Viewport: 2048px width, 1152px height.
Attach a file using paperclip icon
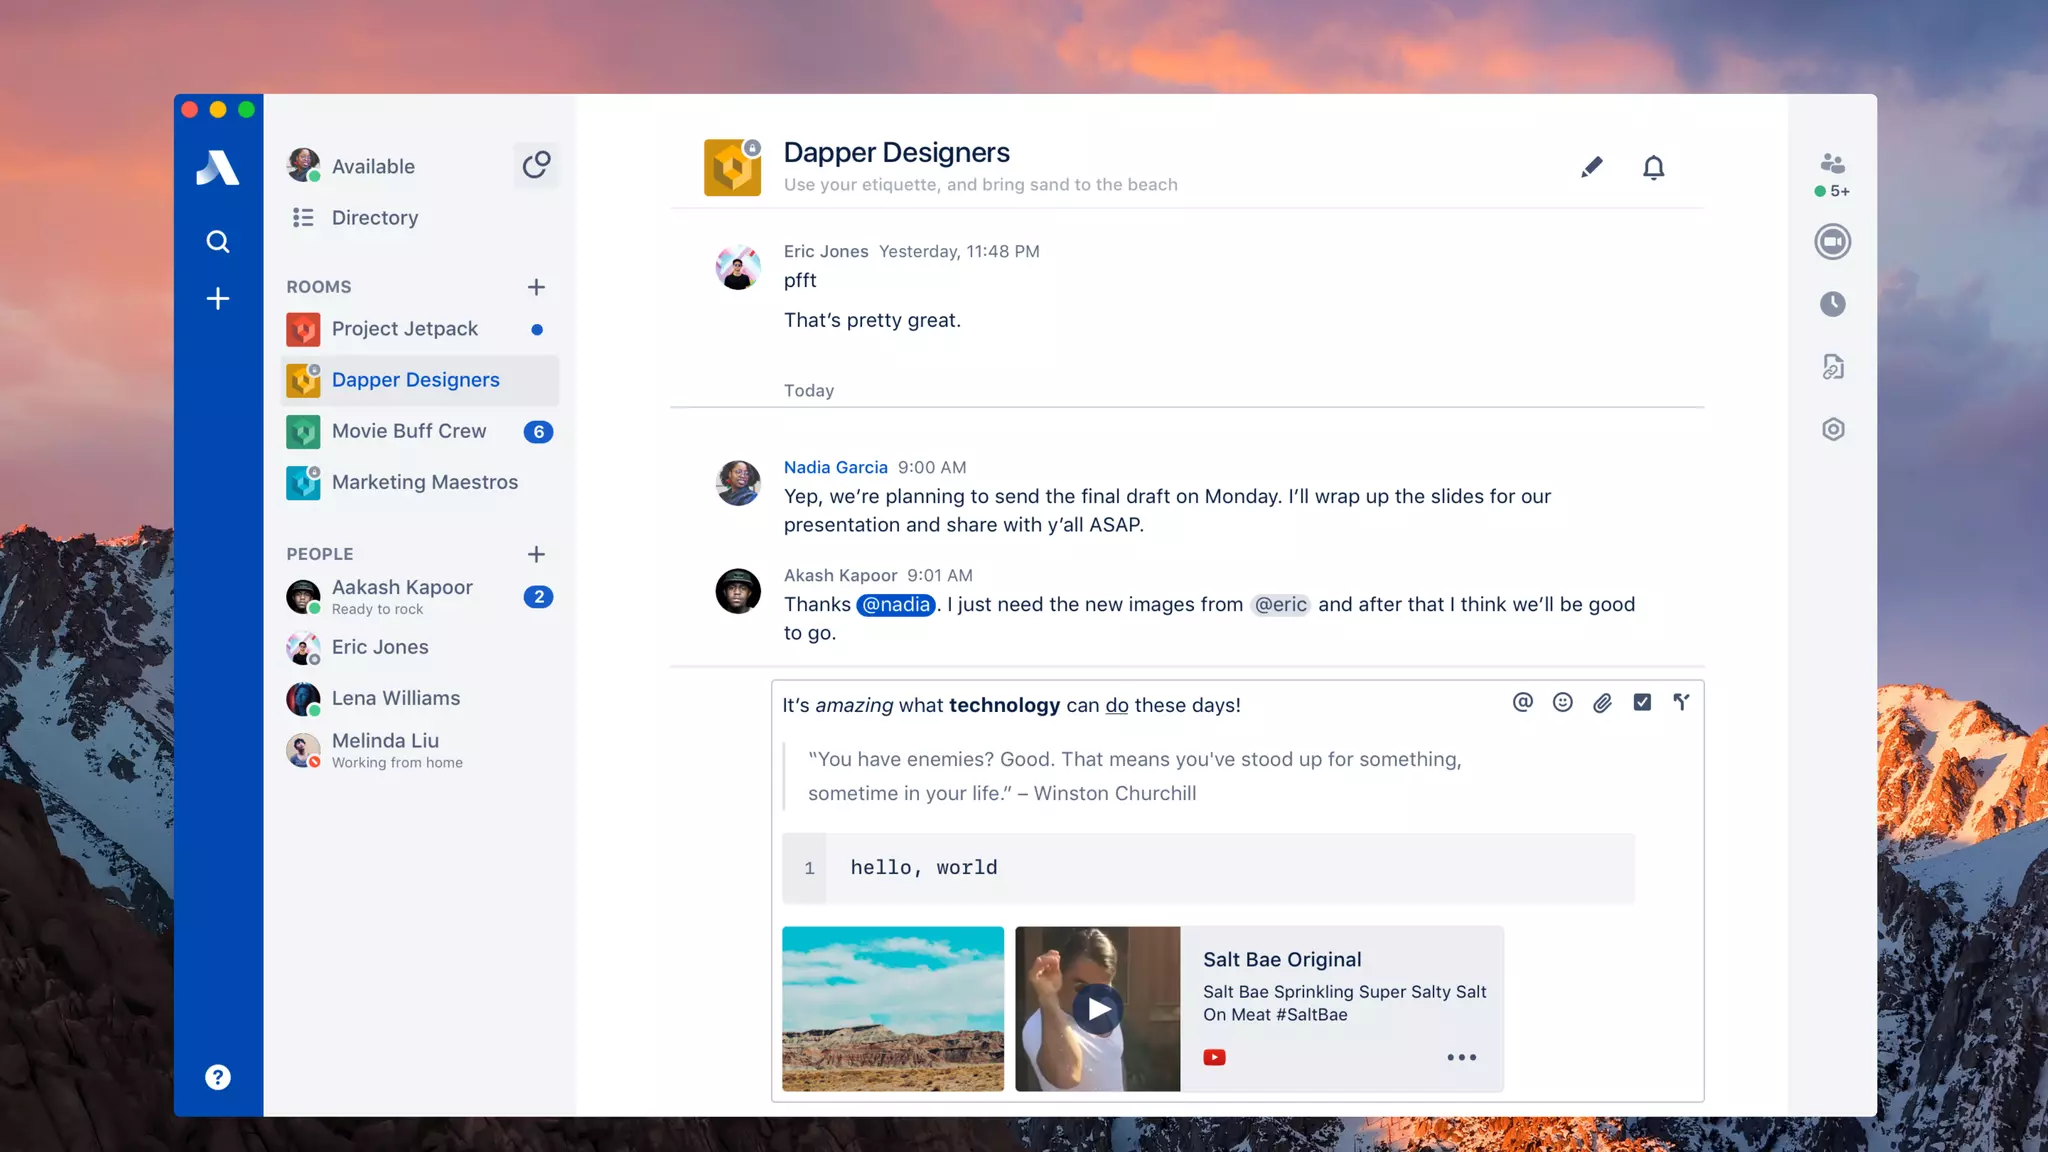point(1602,702)
